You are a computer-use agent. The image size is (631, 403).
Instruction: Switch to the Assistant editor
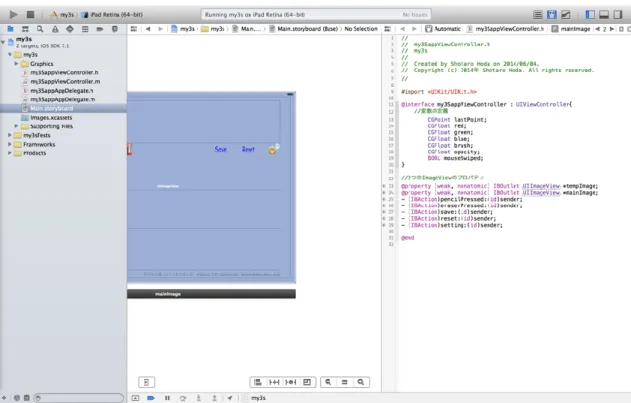click(x=552, y=15)
